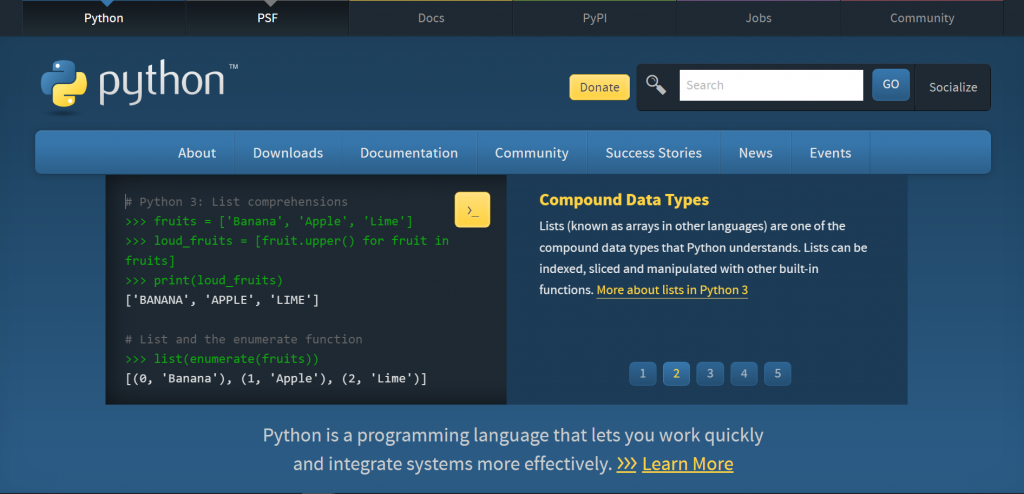
Task: Submit search with GO button
Action: tap(891, 85)
